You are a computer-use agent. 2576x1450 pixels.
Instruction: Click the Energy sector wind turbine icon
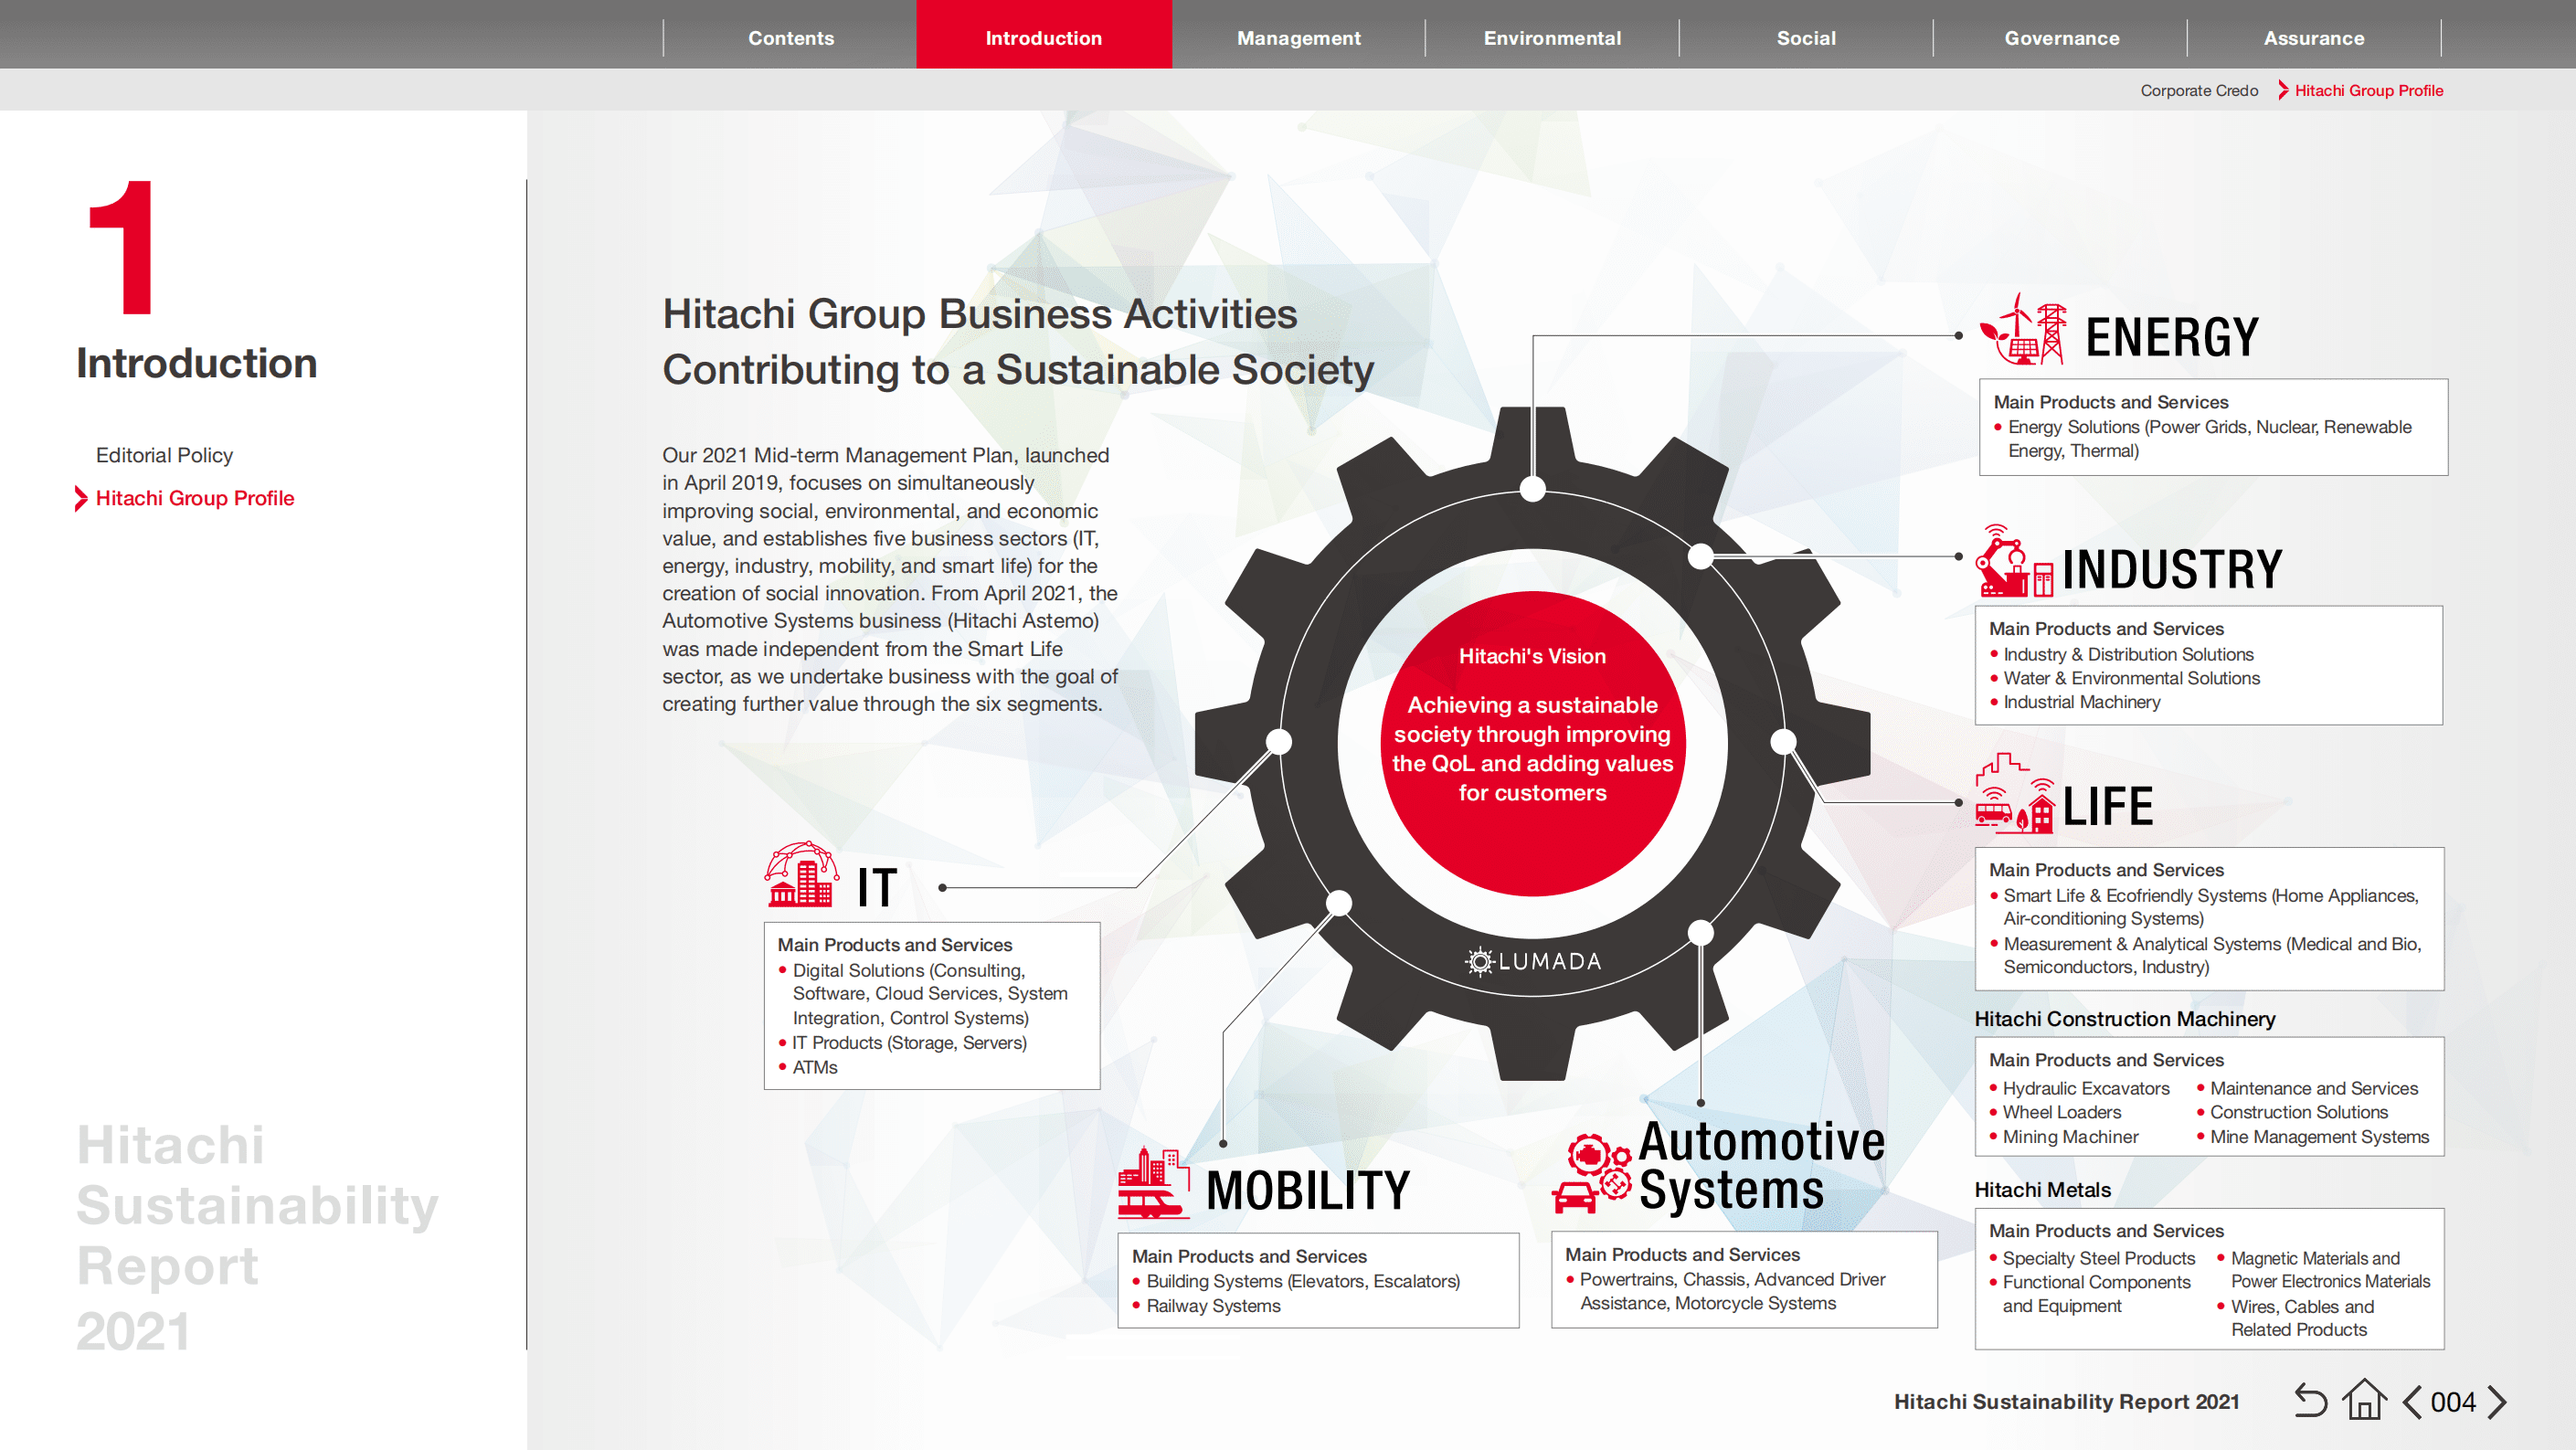2023,330
